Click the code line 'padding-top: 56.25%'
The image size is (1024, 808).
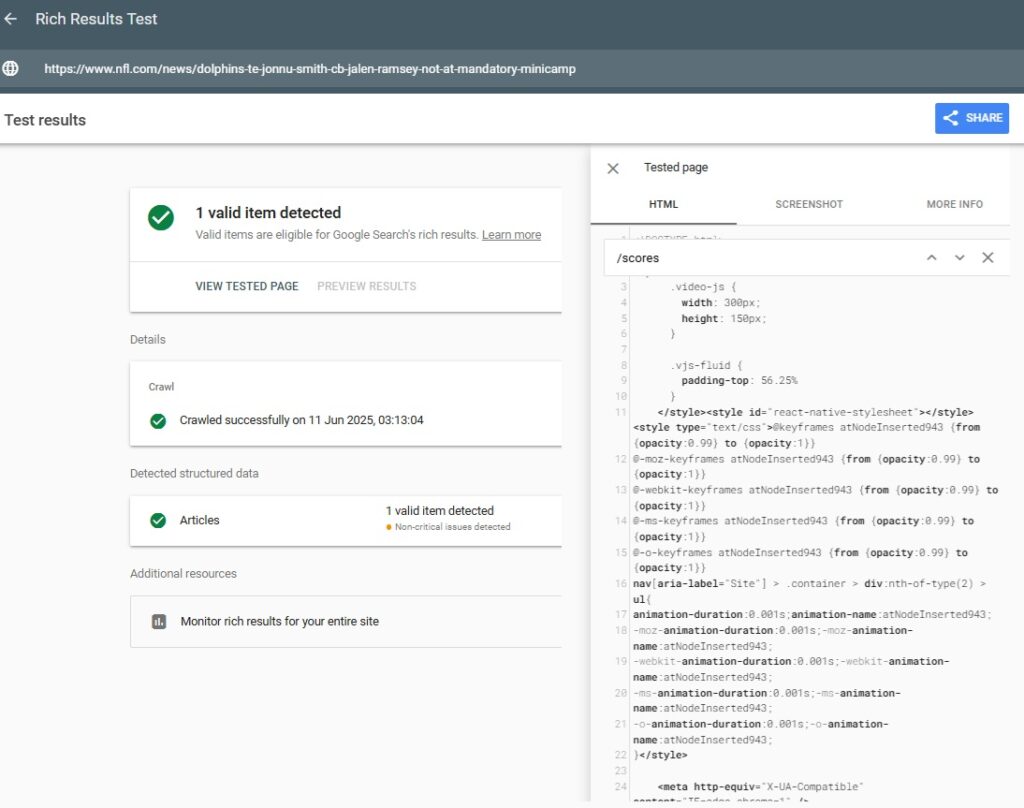coord(739,380)
